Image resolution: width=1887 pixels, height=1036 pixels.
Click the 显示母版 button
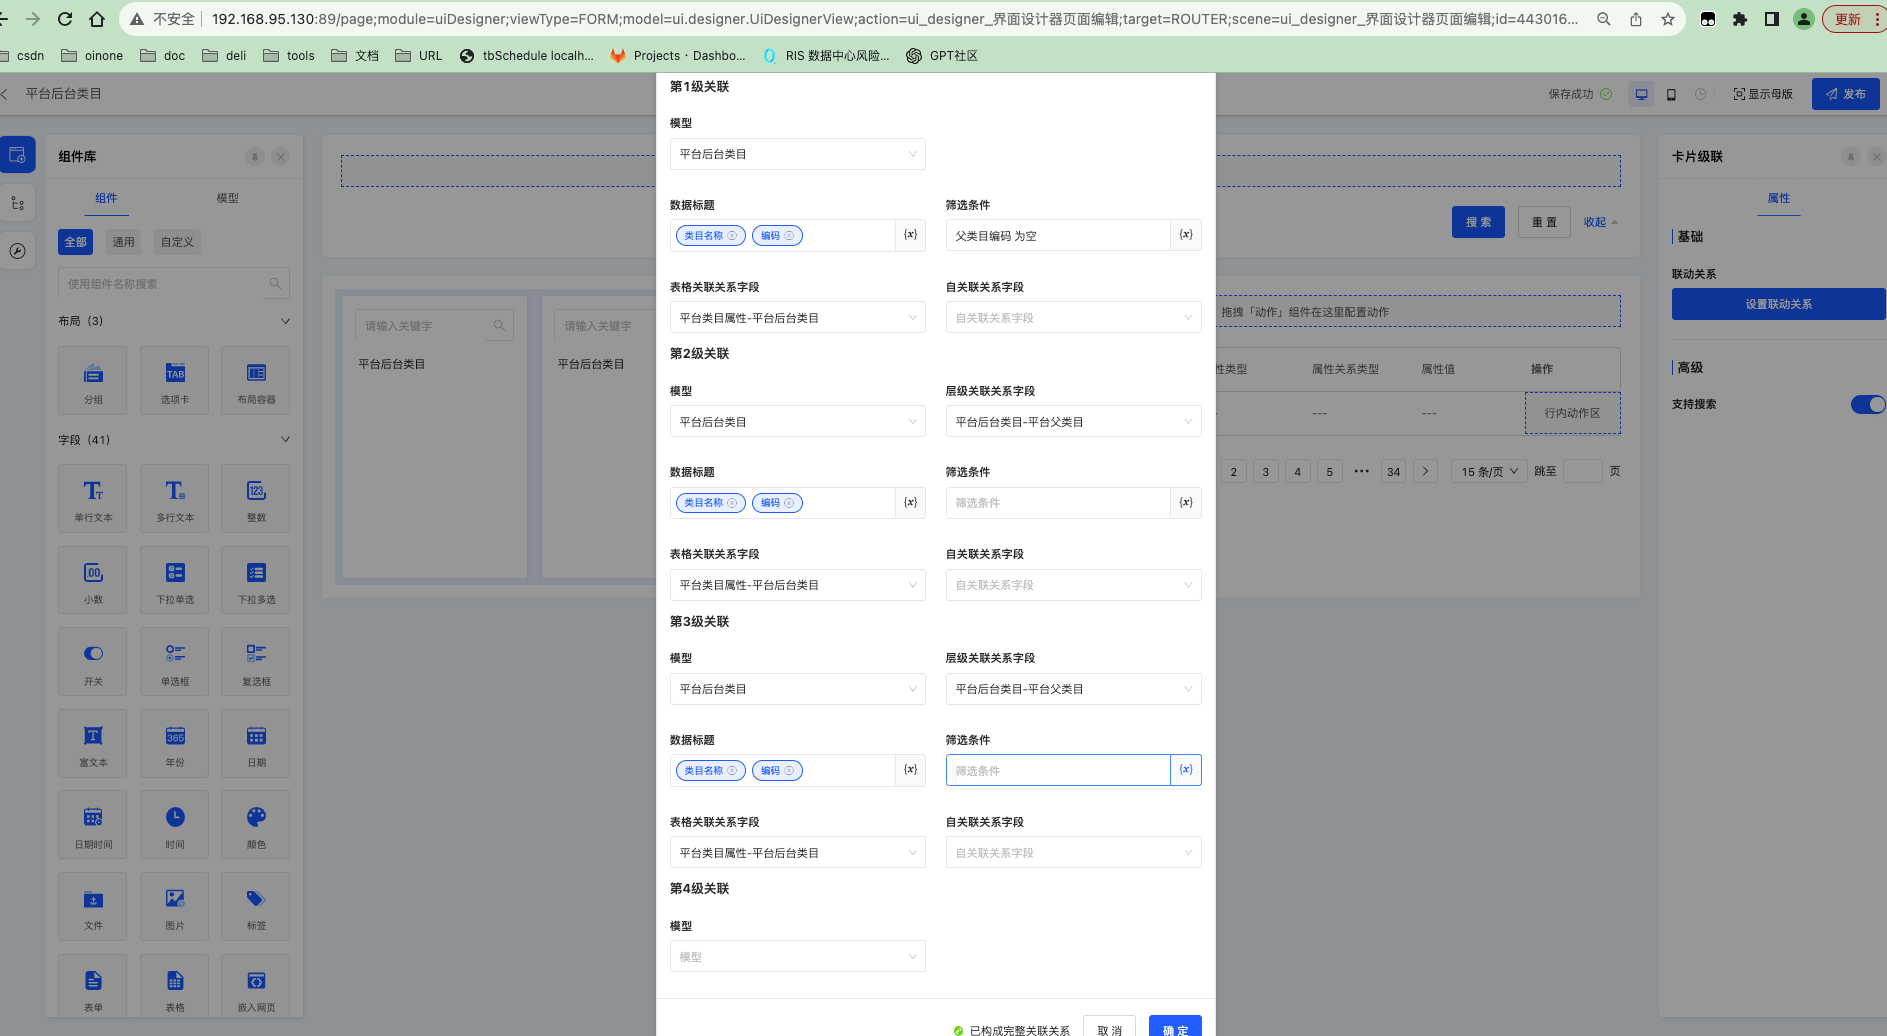(x=1763, y=94)
